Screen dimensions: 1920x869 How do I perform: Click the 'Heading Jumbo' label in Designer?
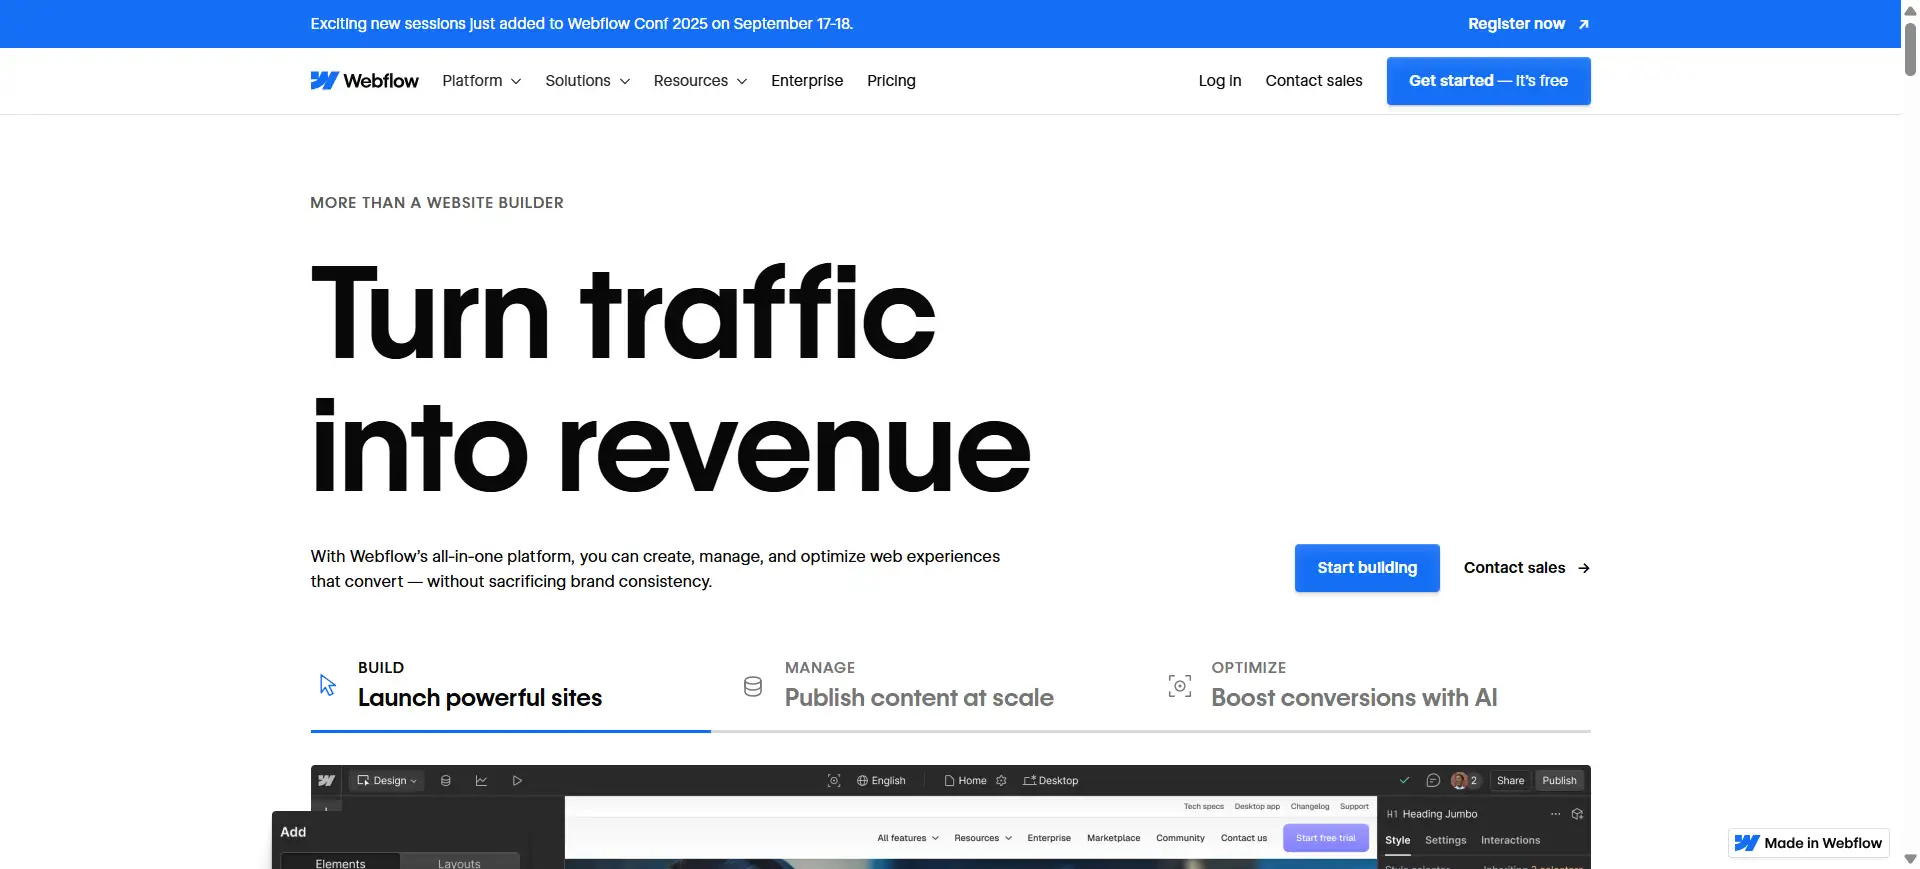[x=1440, y=814]
